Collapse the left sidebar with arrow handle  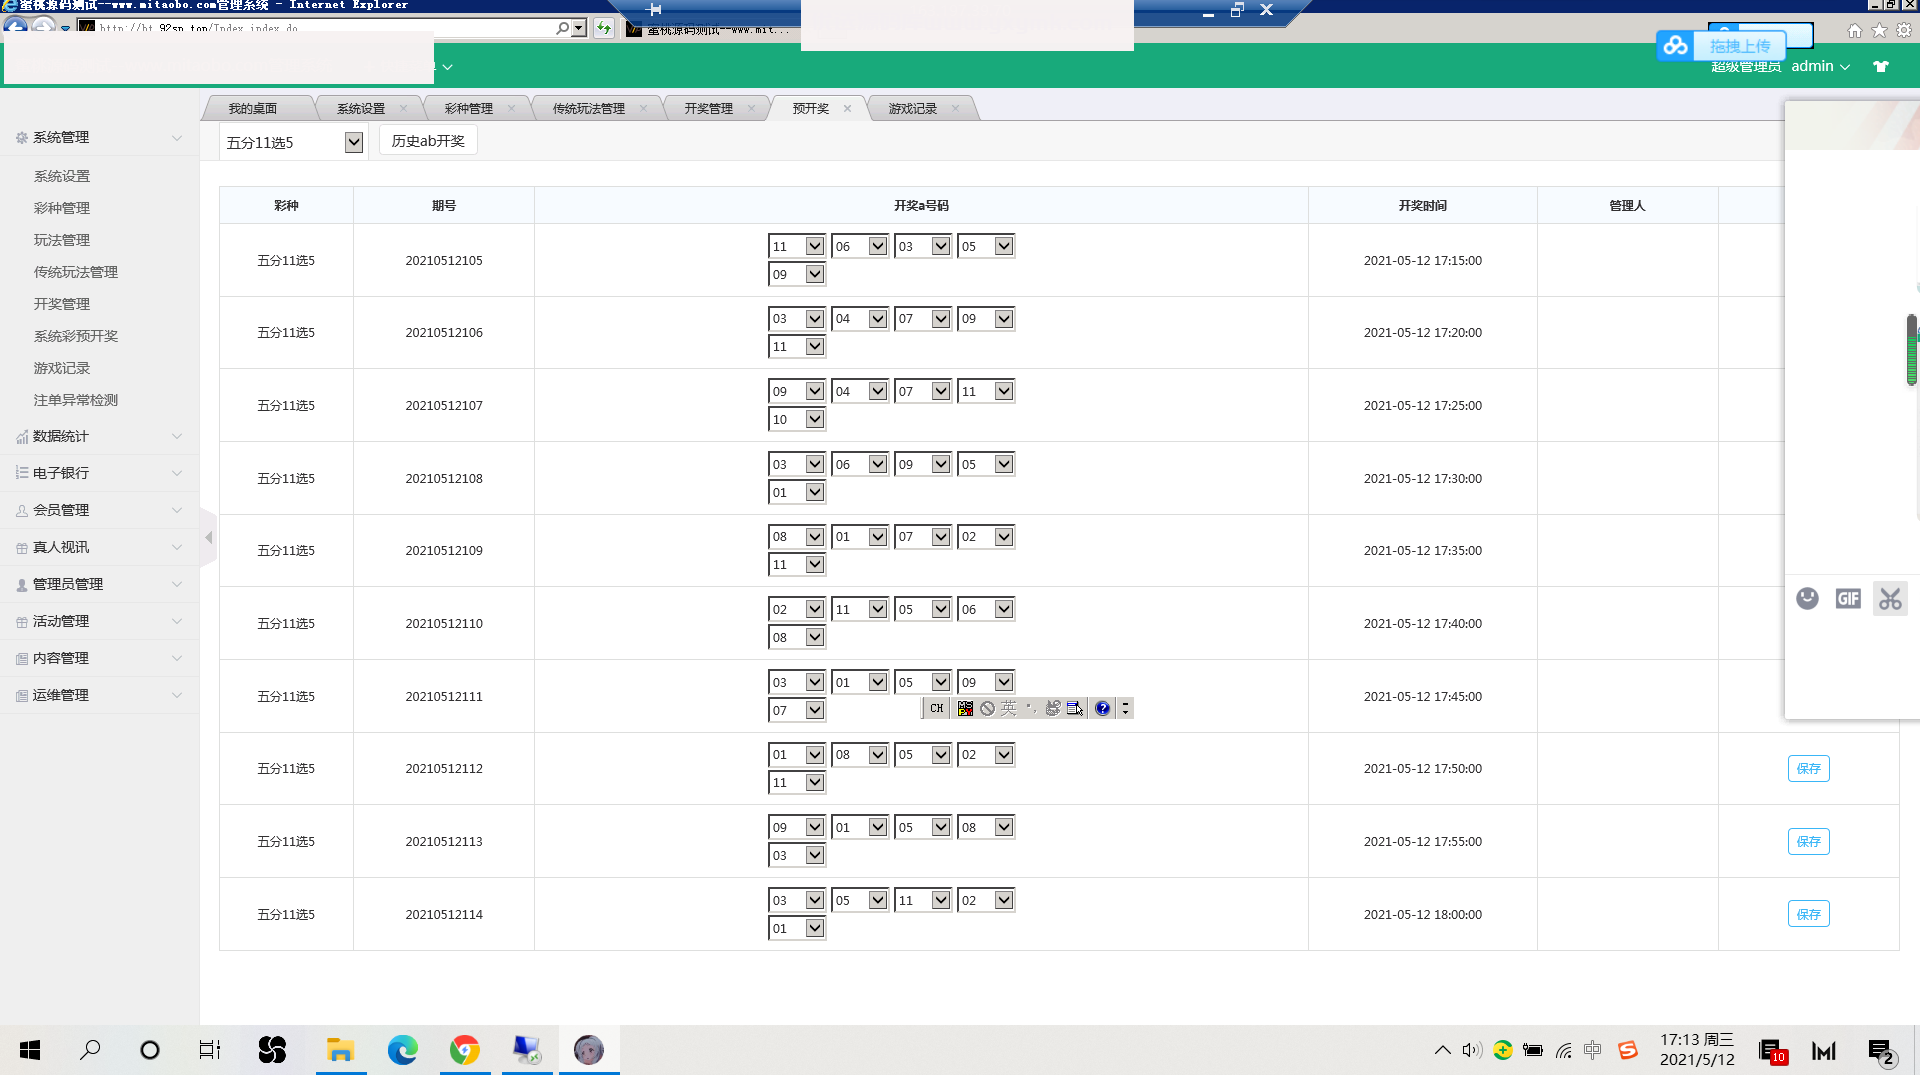tap(208, 538)
